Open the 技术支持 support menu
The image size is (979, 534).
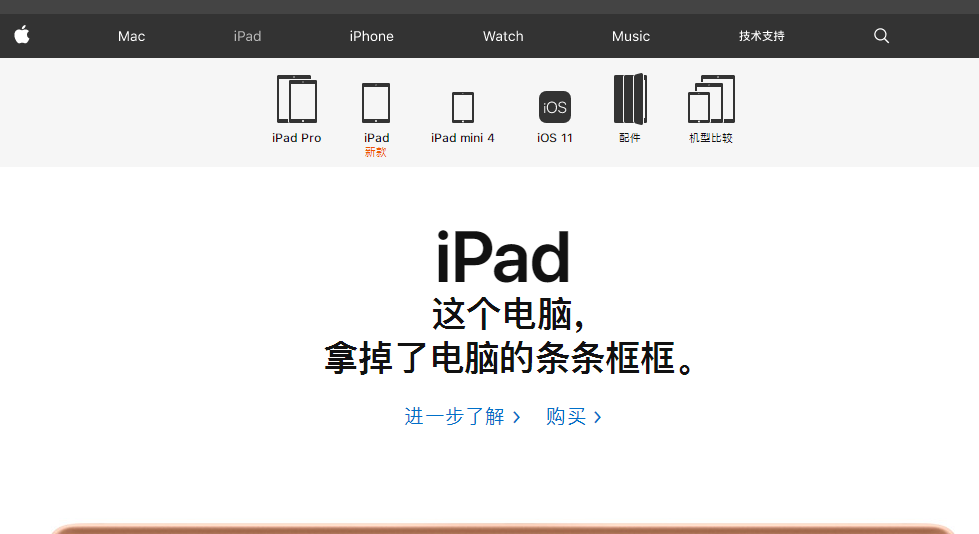tap(762, 36)
